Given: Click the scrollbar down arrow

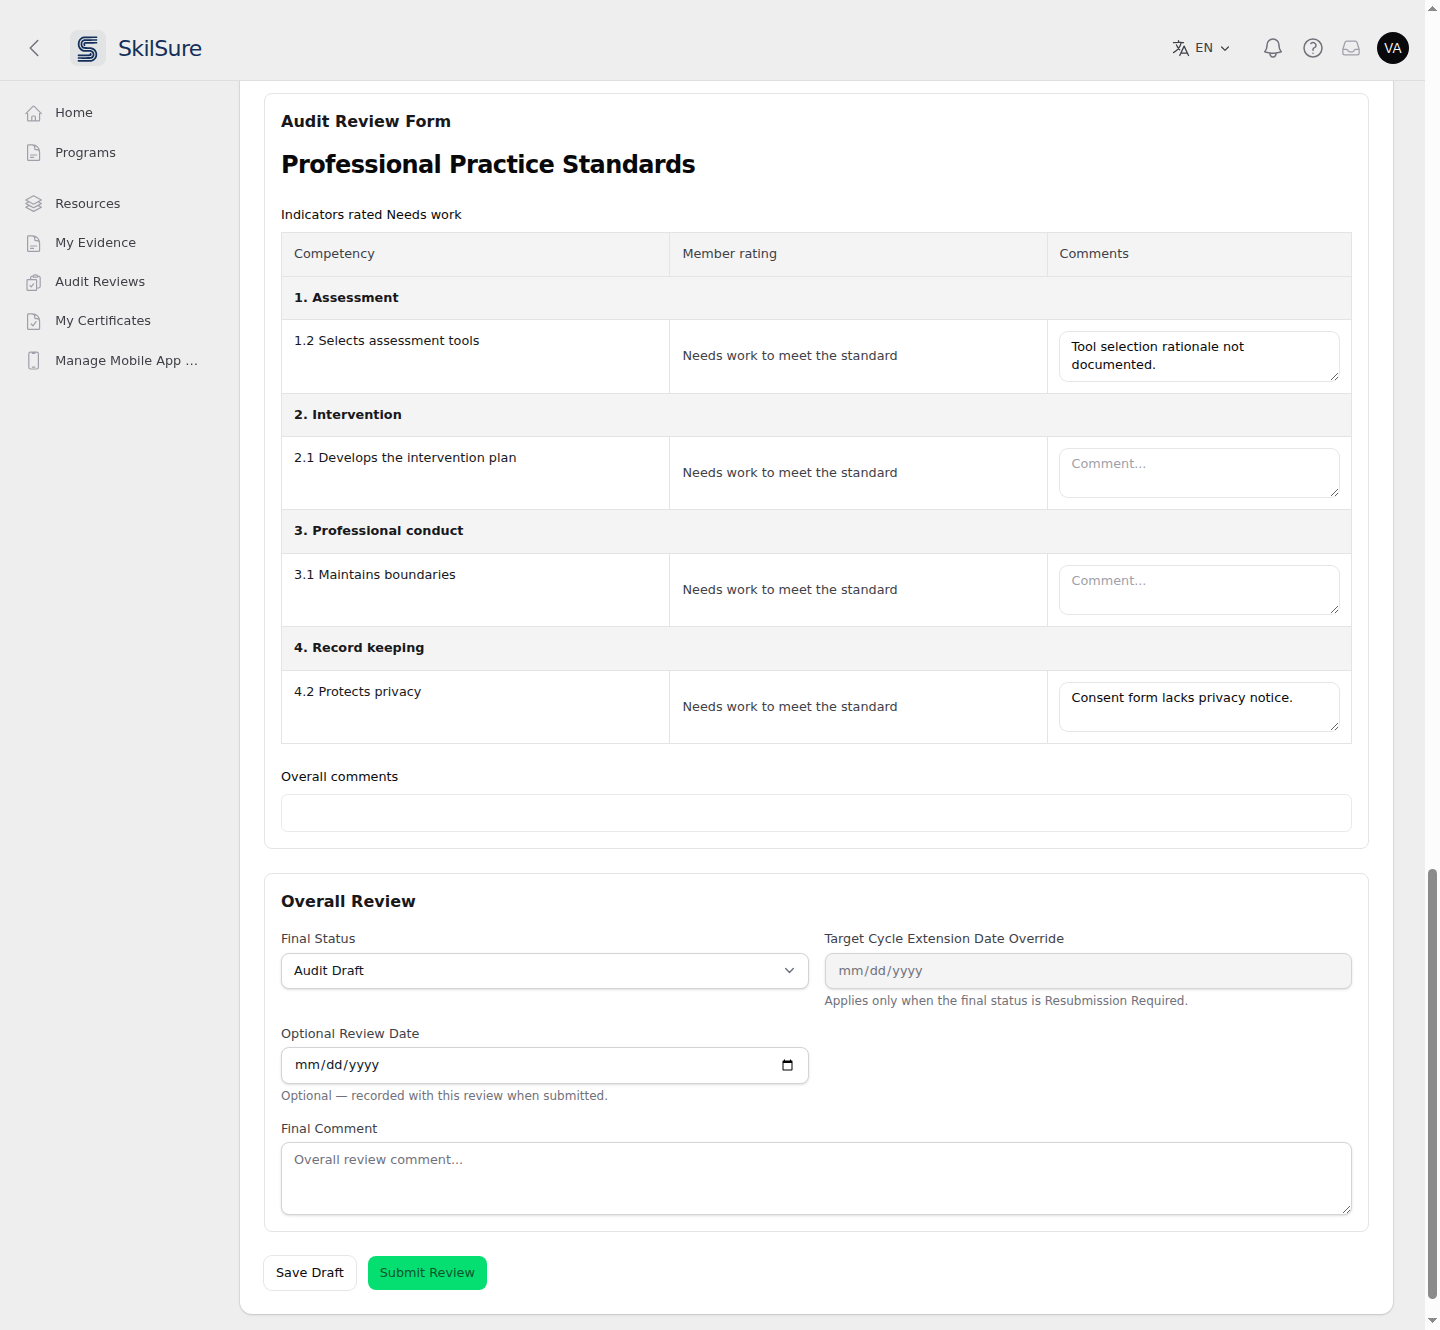Looking at the screenshot, I should click(1432, 1322).
